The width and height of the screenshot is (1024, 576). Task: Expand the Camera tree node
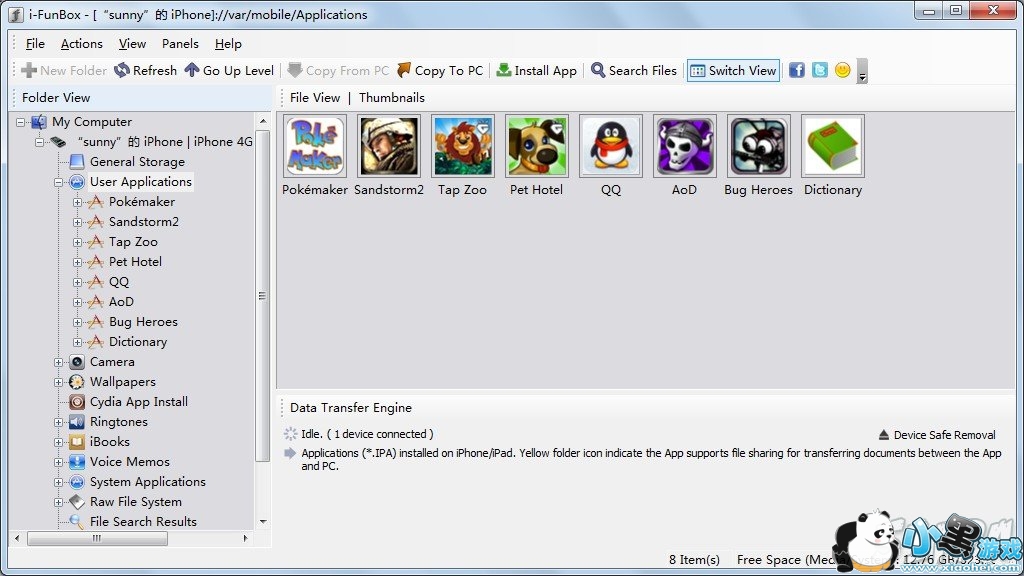(59, 362)
